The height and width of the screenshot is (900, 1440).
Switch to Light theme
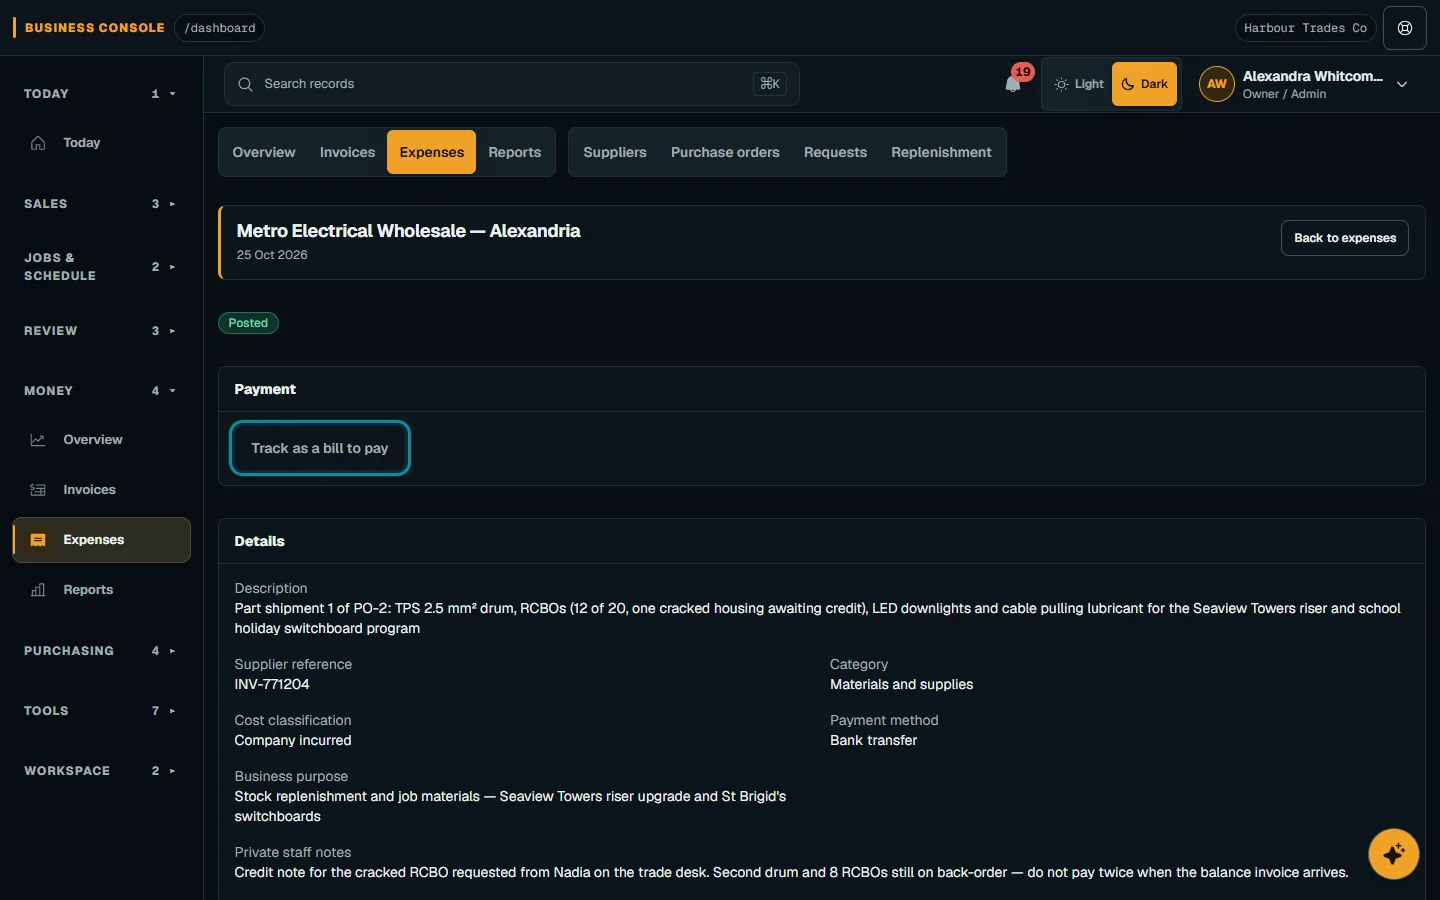[x=1079, y=84]
